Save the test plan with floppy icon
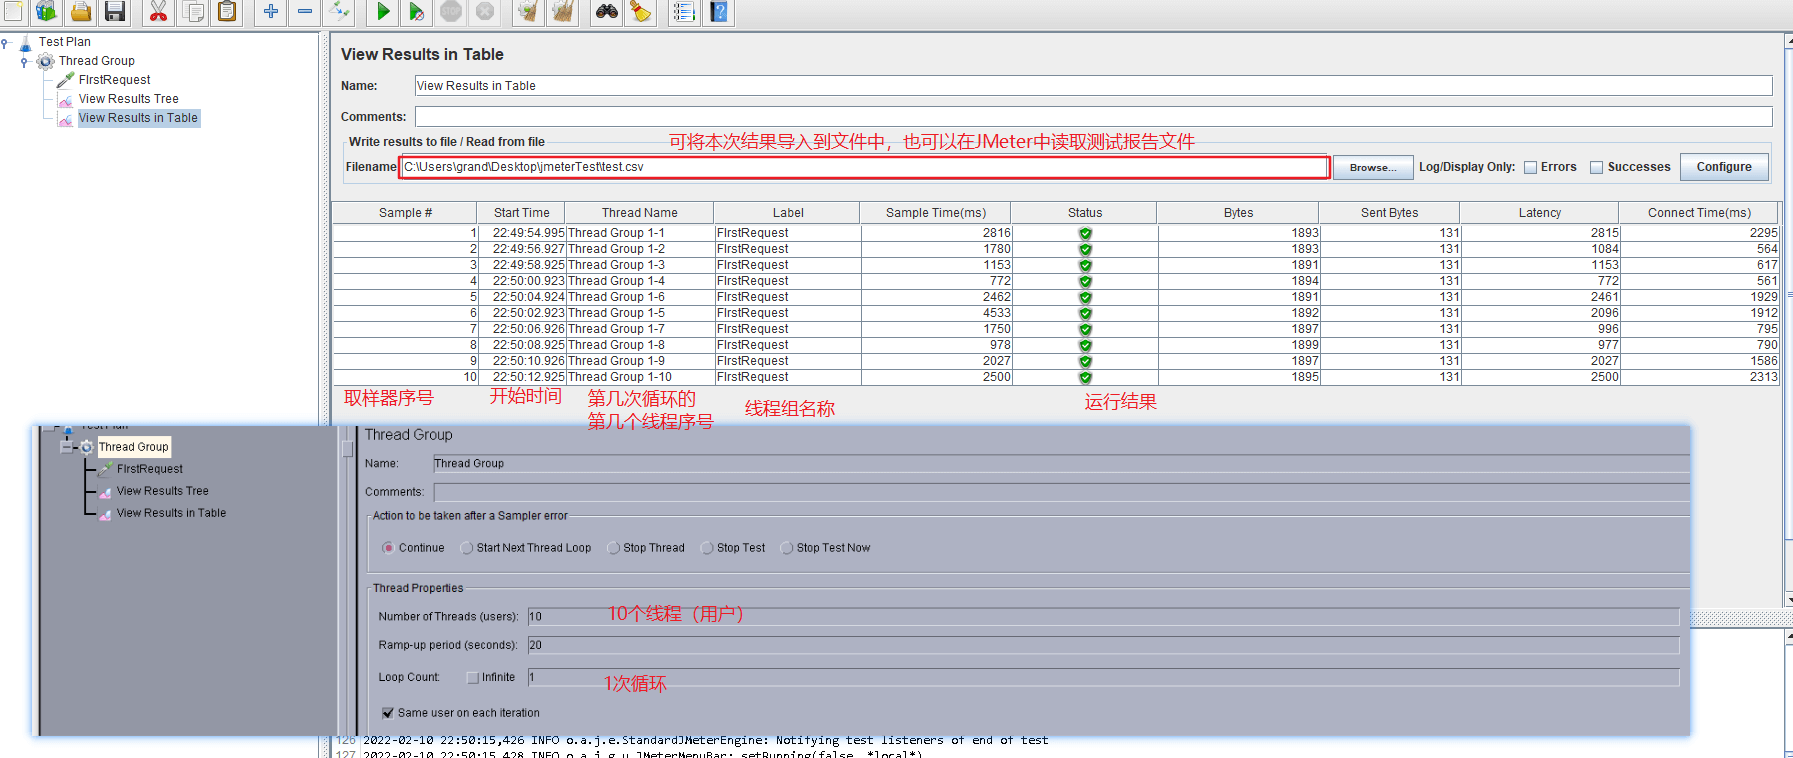 (115, 11)
